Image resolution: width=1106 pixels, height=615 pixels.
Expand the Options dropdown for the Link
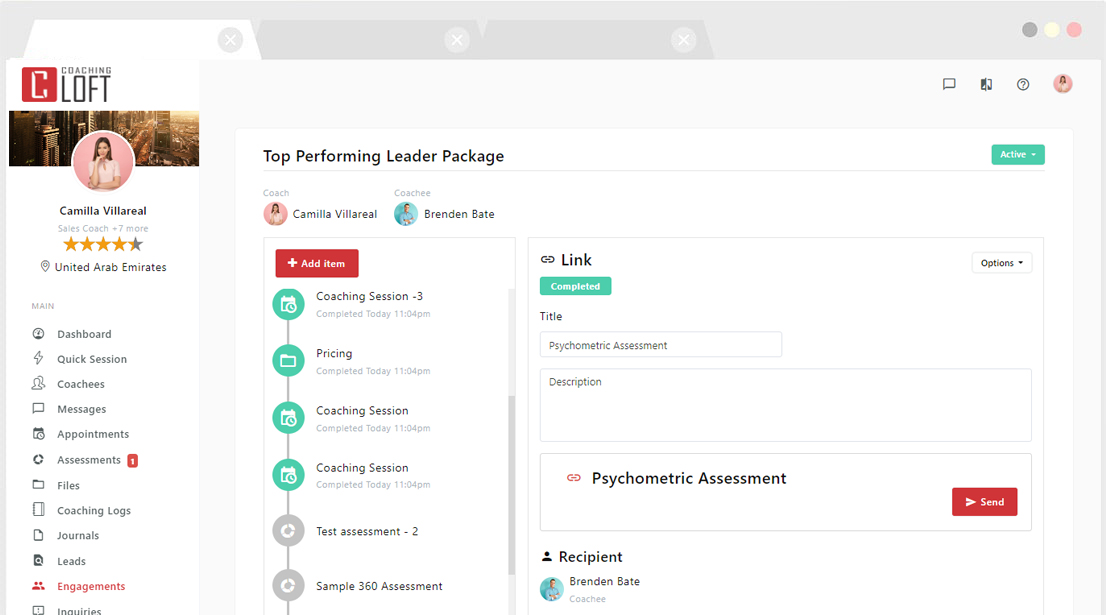1001,262
